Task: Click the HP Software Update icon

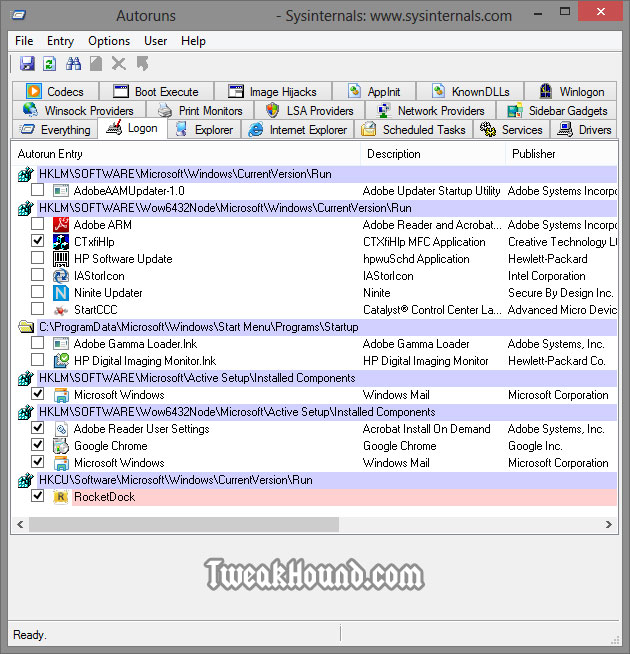Action: tap(61, 259)
